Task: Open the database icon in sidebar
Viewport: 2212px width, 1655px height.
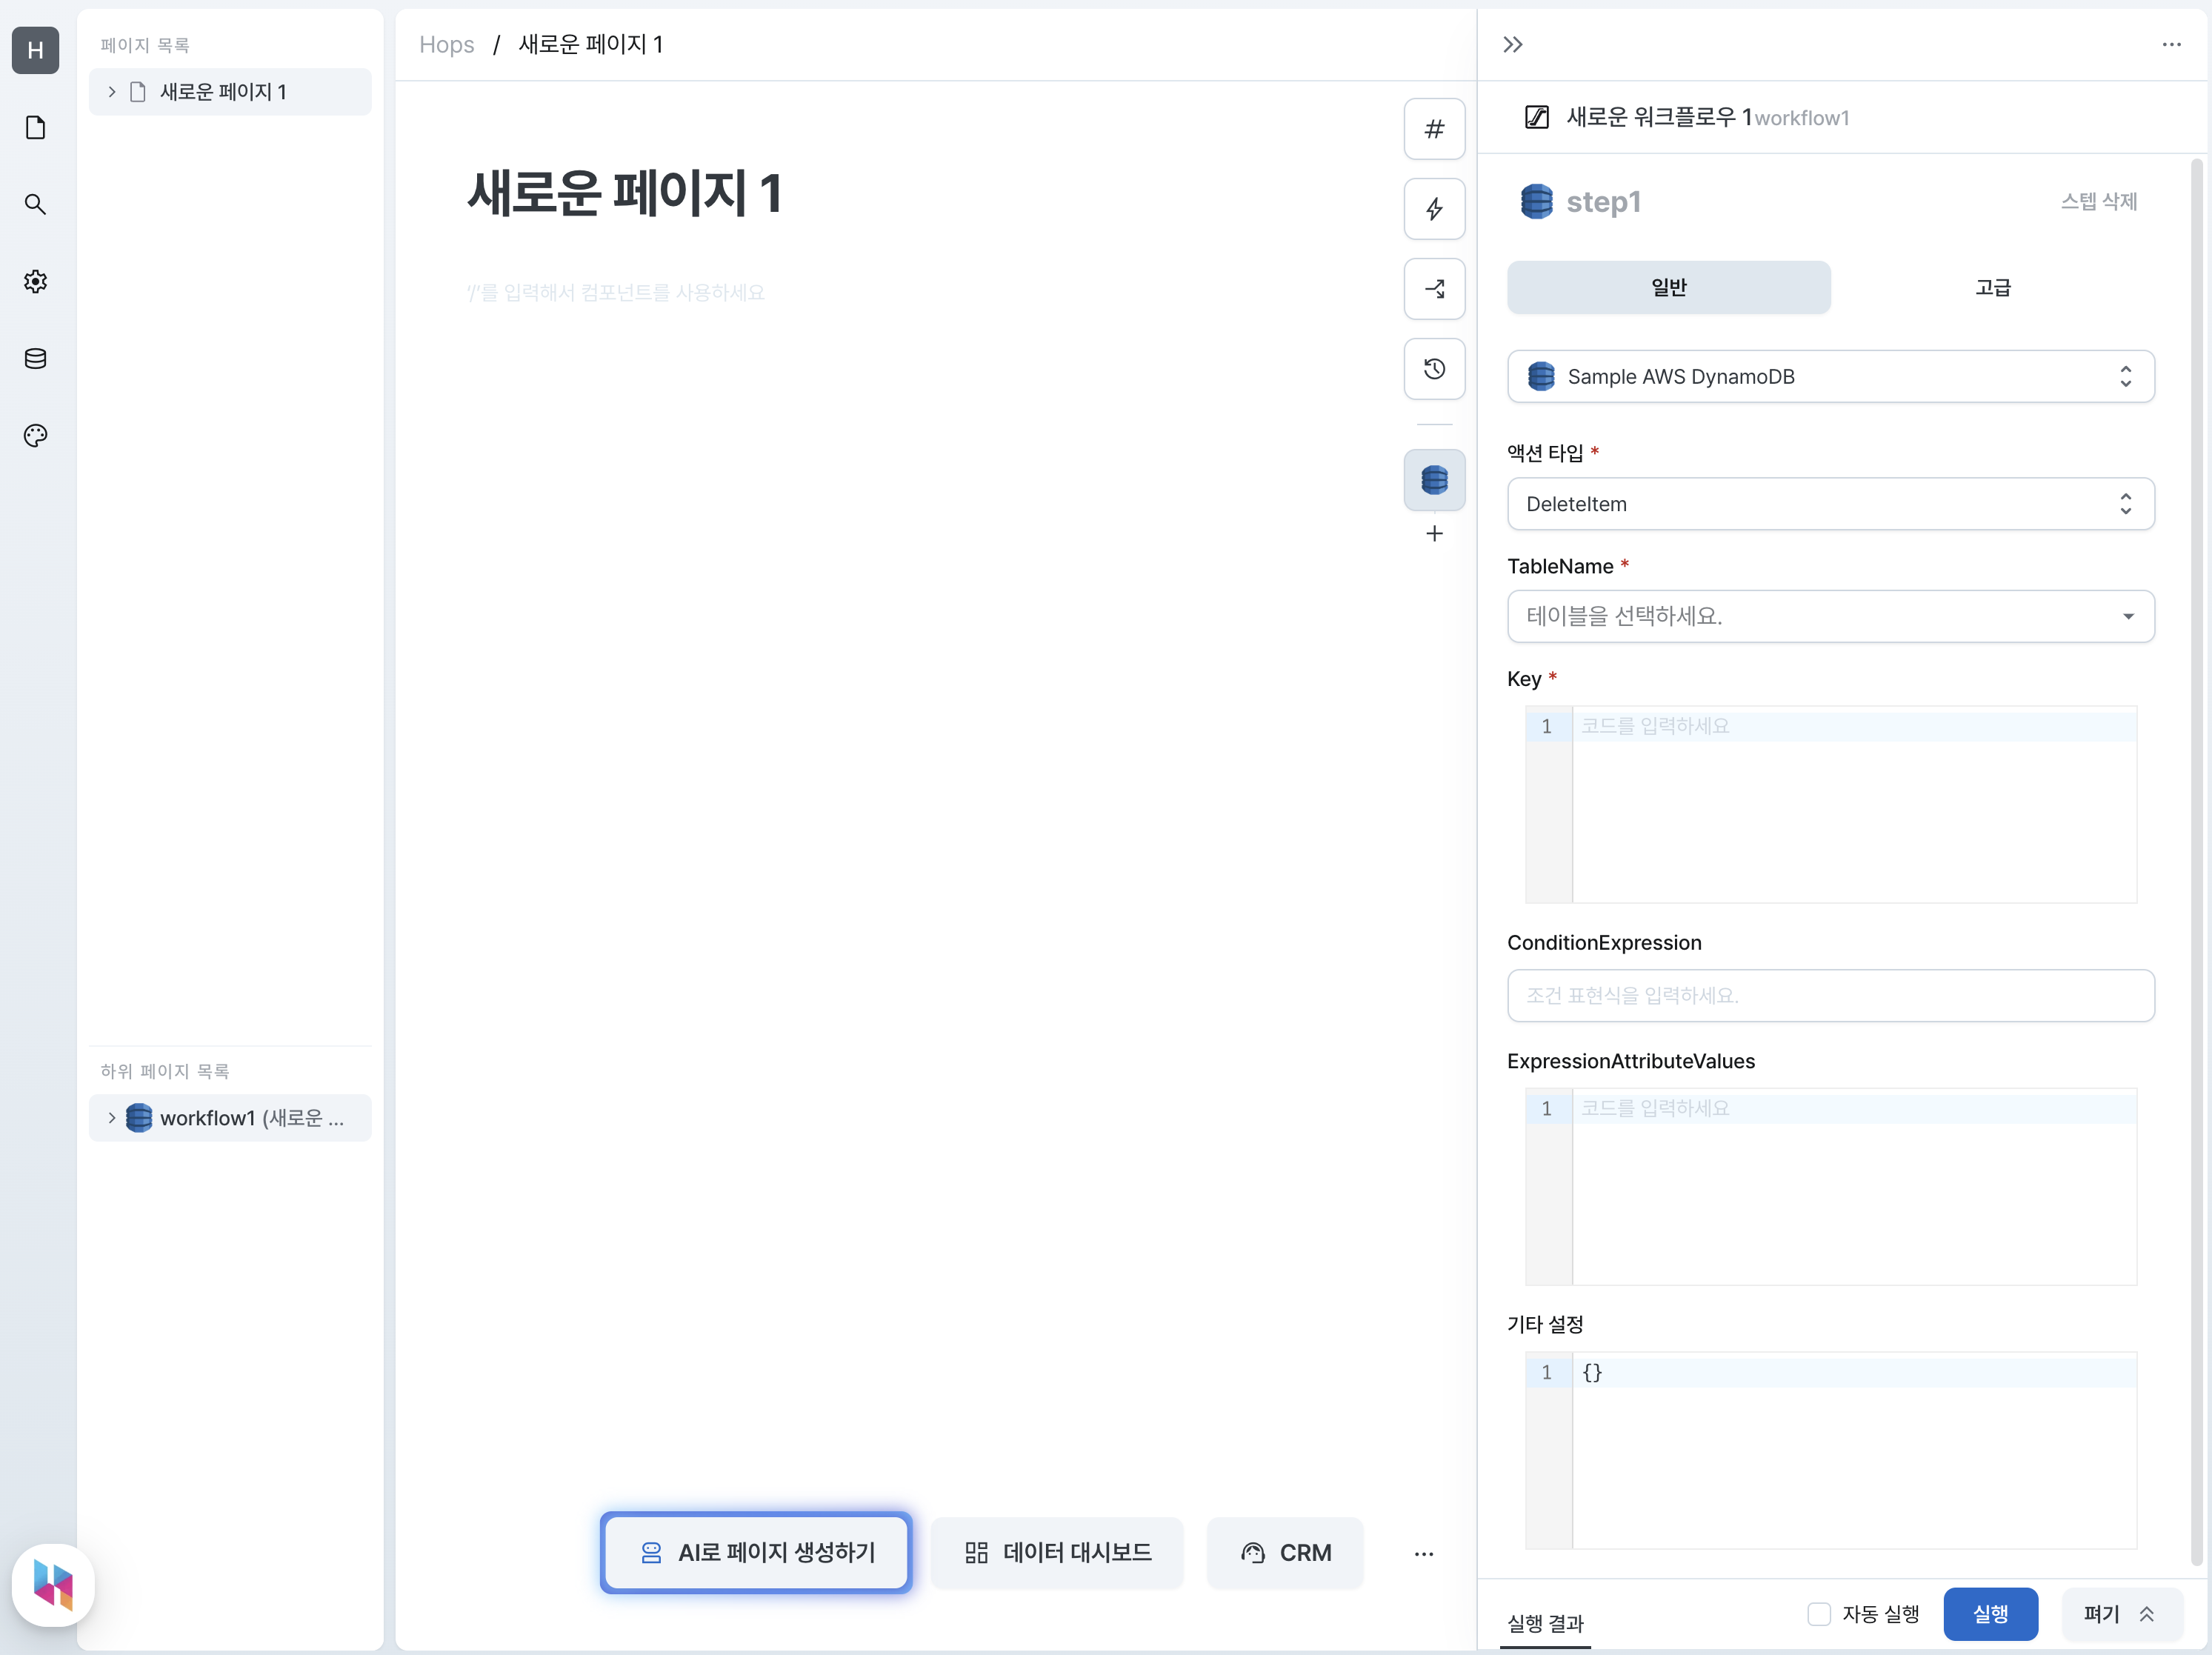Action: click(x=35, y=358)
